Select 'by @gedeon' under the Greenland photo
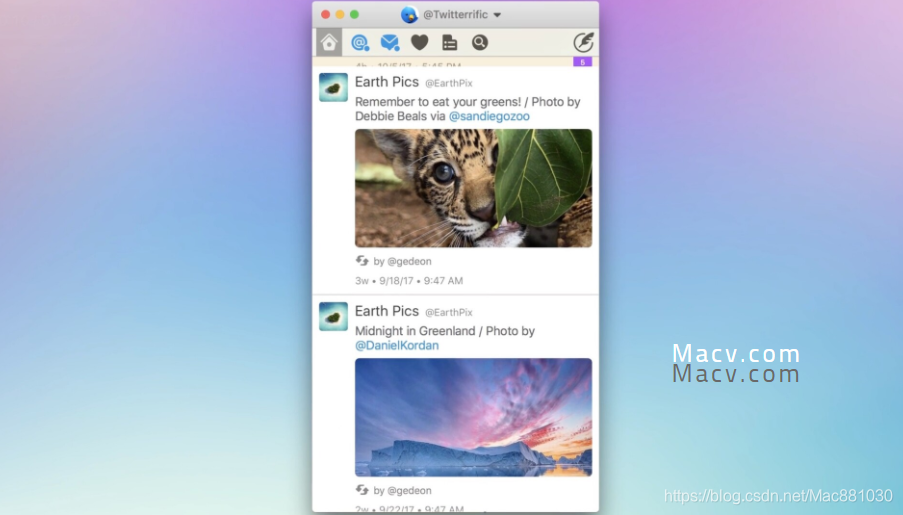This screenshot has width=903, height=515. [x=403, y=491]
